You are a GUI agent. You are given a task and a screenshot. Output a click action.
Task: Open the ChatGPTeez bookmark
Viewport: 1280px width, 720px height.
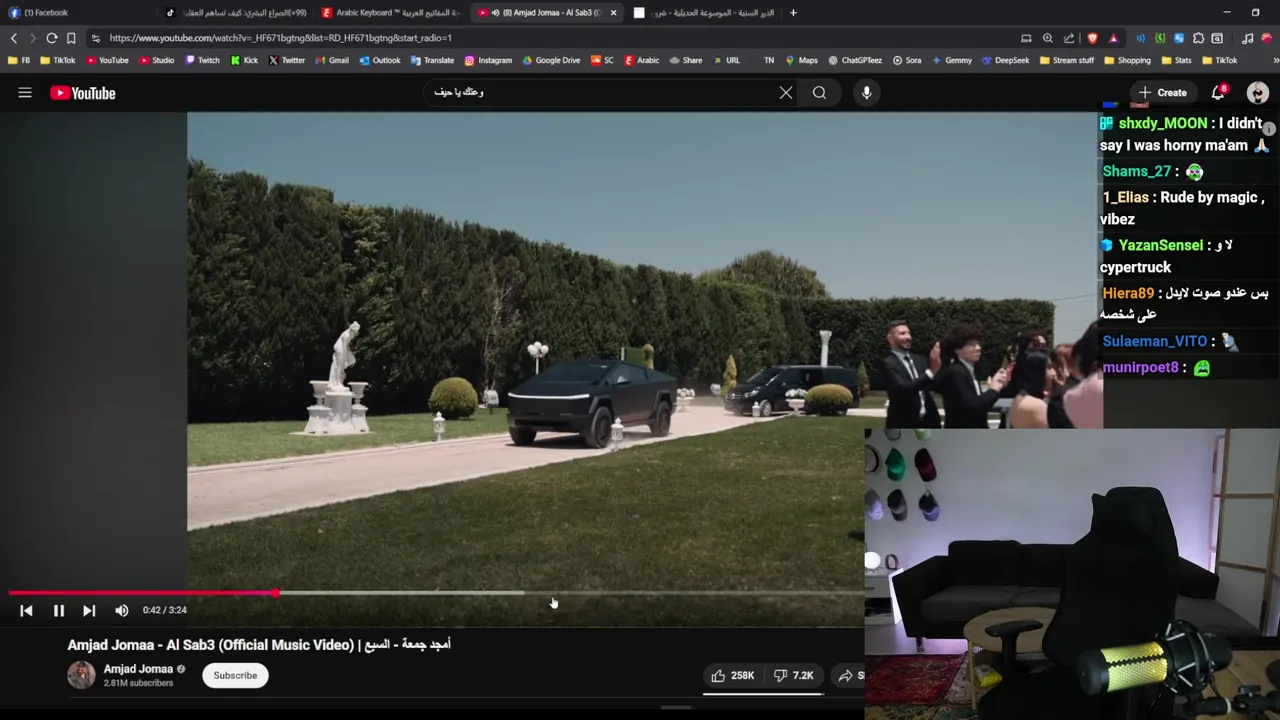[x=855, y=60]
